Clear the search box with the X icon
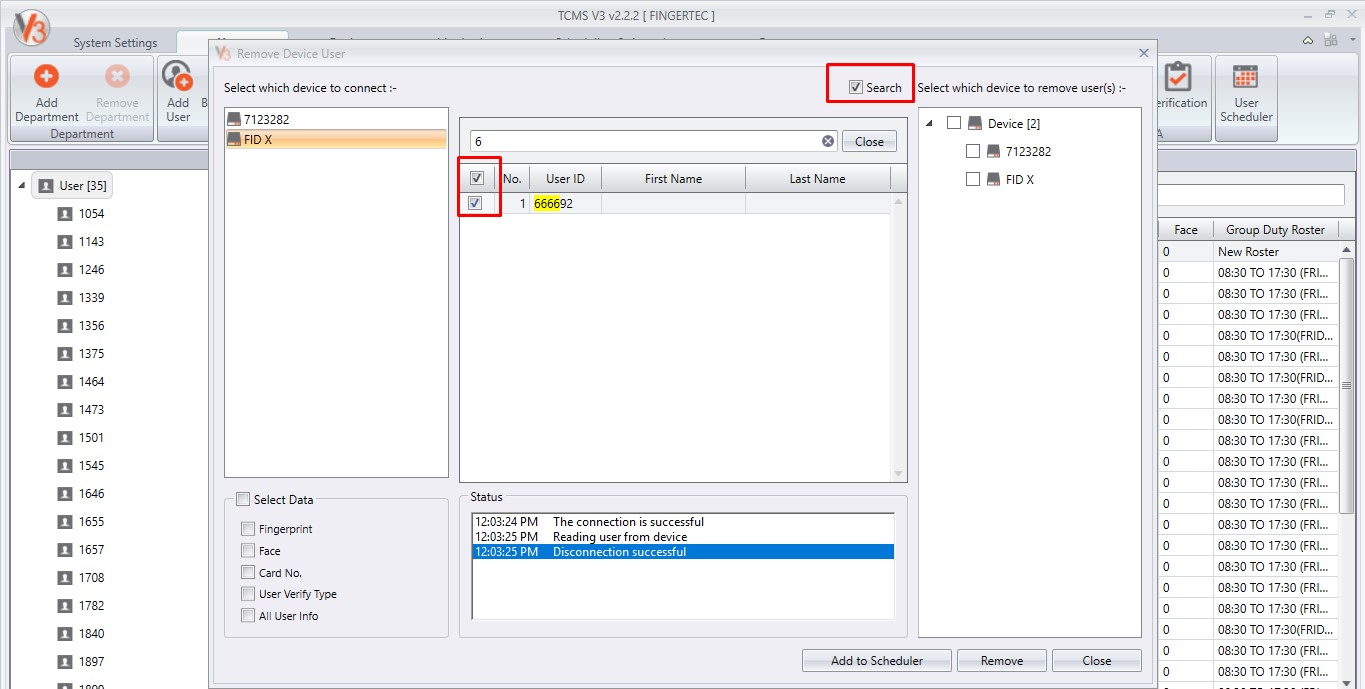Image resolution: width=1365 pixels, height=689 pixels. coord(828,141)
